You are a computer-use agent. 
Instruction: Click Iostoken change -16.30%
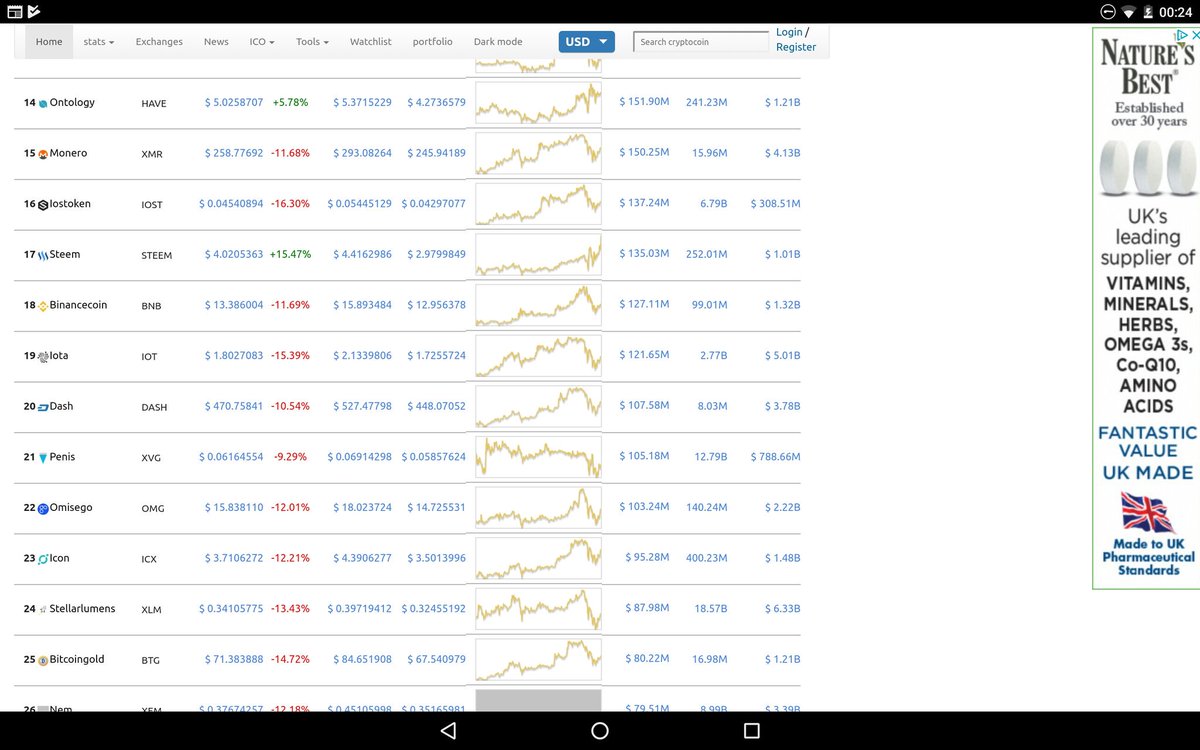point(290,203)
